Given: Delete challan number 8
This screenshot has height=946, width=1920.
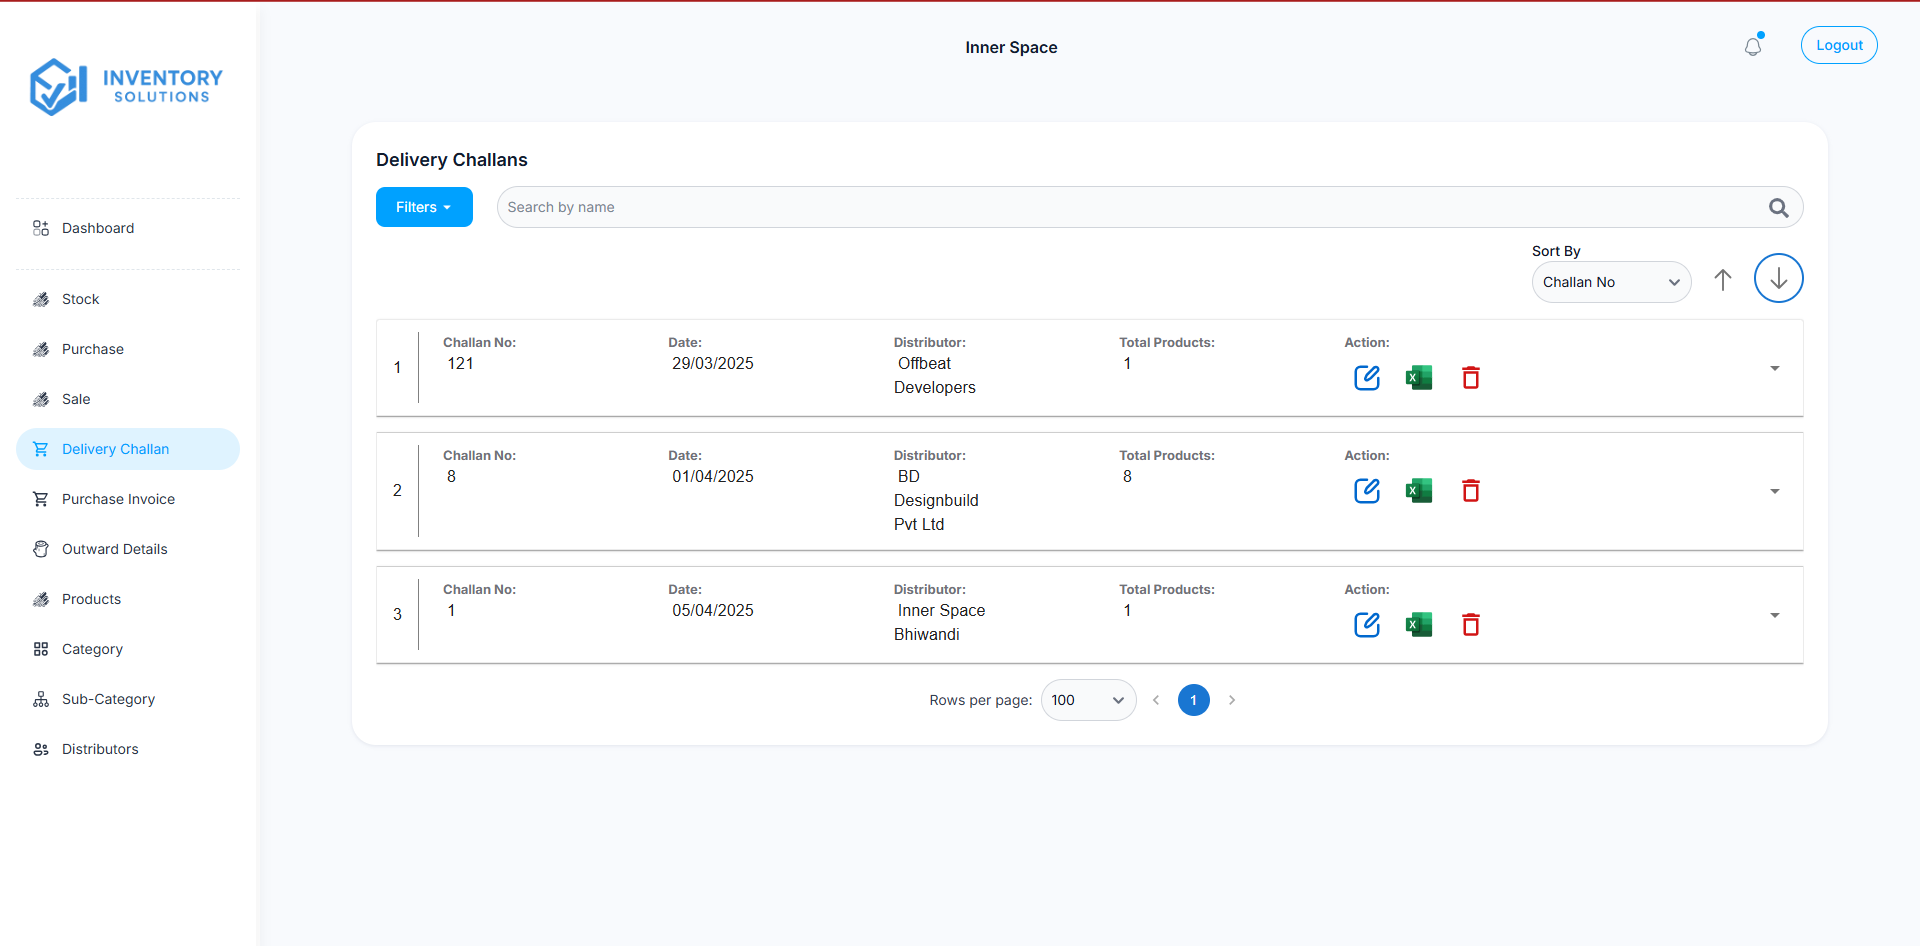Looking at the screenshot, I should [1471, 490].
